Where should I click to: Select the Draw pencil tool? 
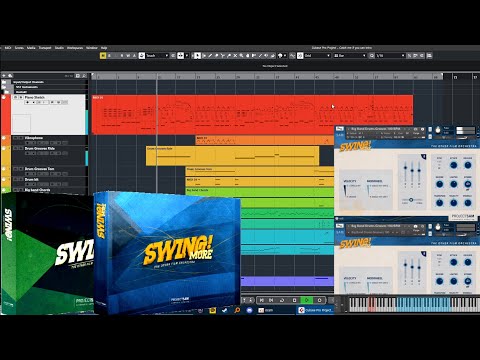(210, 56)
